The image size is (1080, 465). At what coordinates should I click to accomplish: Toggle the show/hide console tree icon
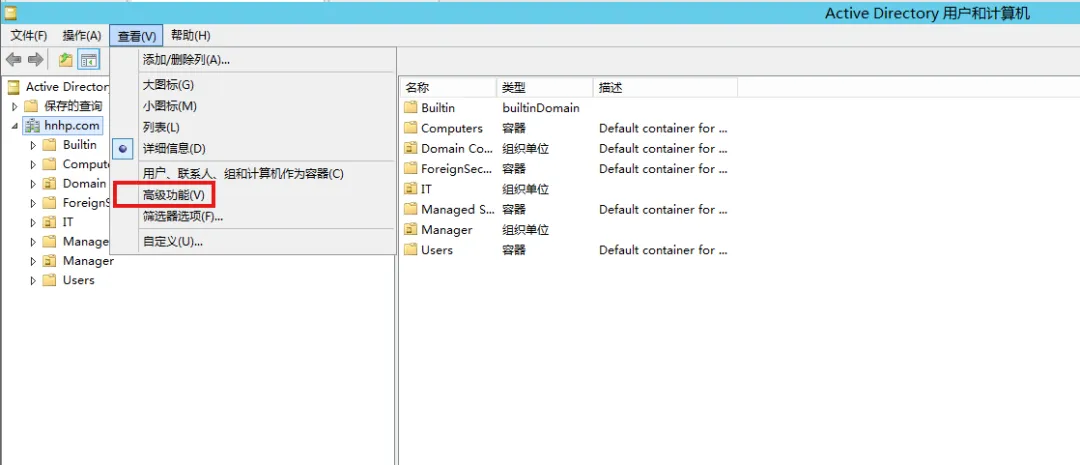pyautogui.click(x=89, y=60)
